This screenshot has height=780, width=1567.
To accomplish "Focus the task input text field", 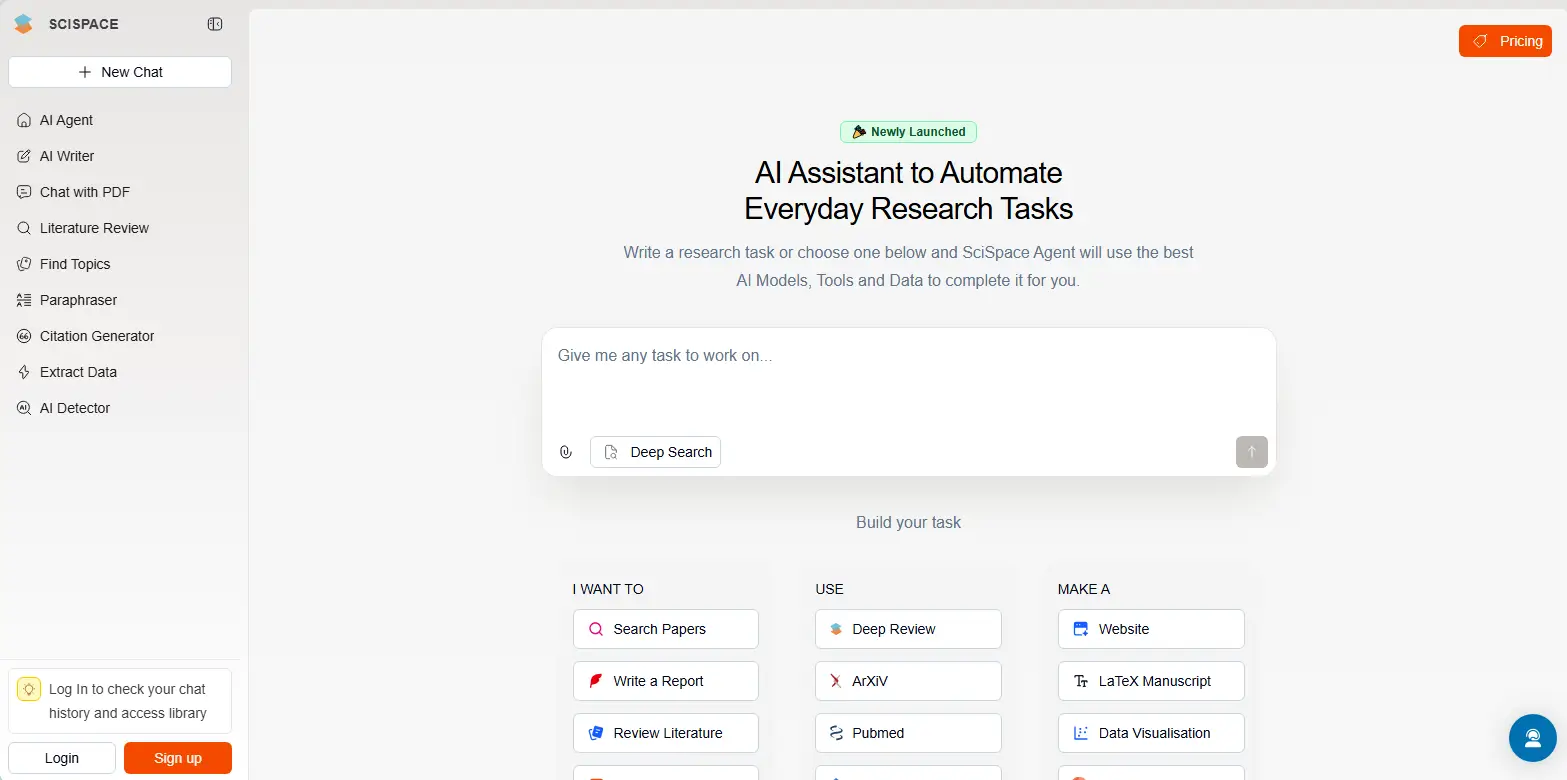I will tap(908, 380).
